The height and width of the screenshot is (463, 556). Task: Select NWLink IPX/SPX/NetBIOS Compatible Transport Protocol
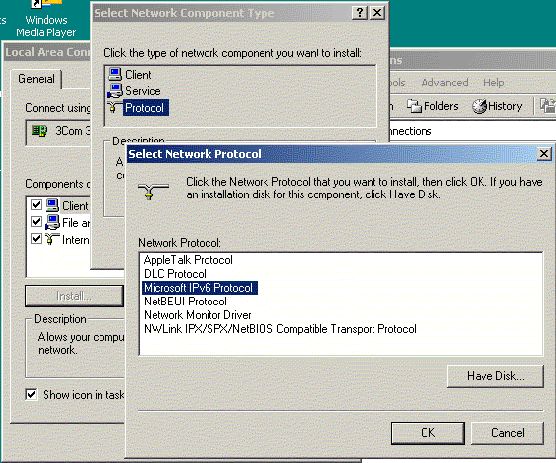pyautogui.click(x=280, y=329)
